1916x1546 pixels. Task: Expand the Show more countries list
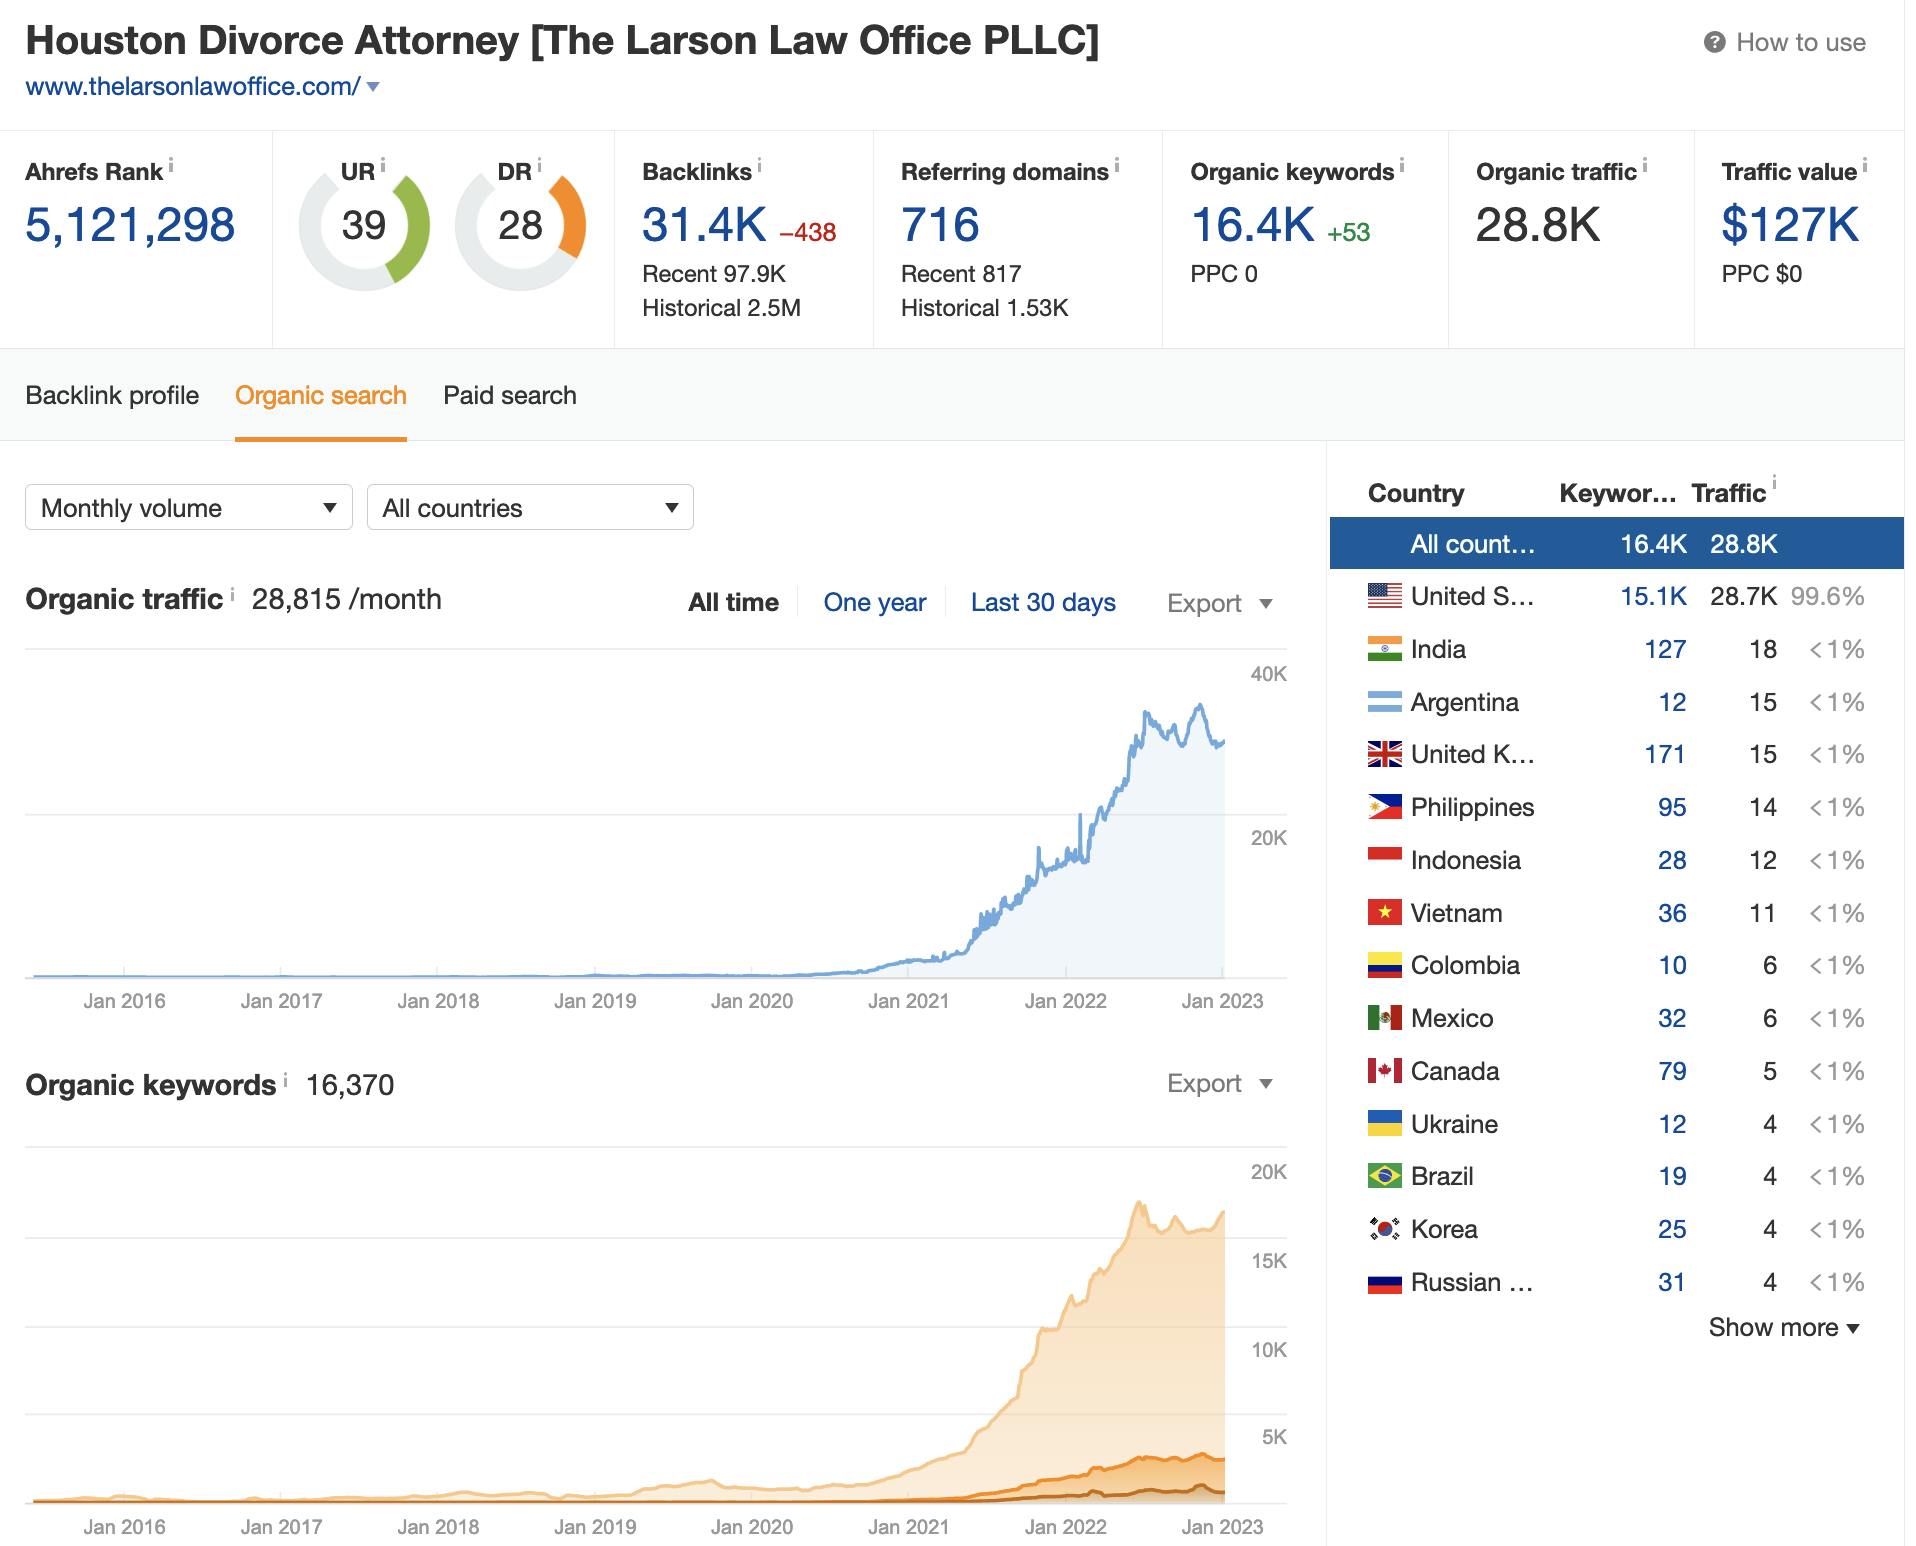click(1784, 1327)
